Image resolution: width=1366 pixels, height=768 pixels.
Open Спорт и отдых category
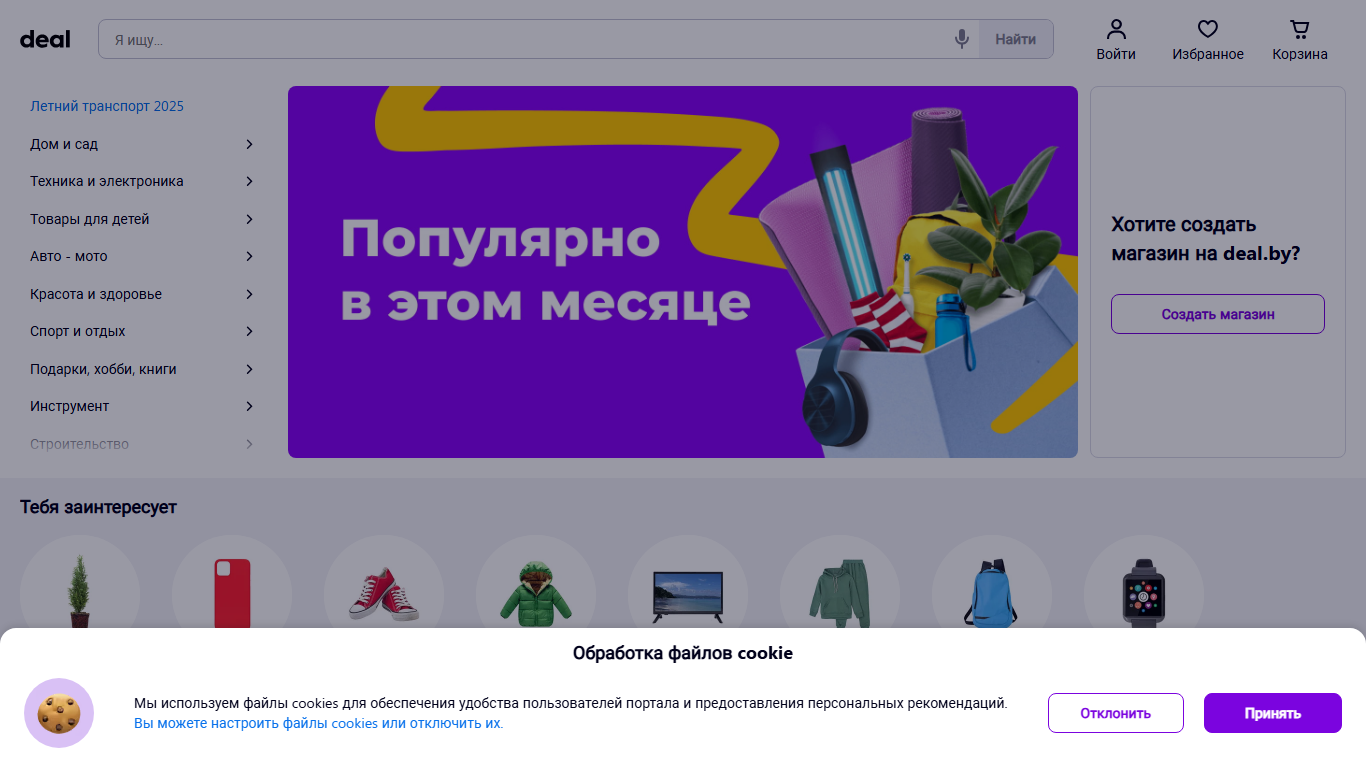coord(78,331)
